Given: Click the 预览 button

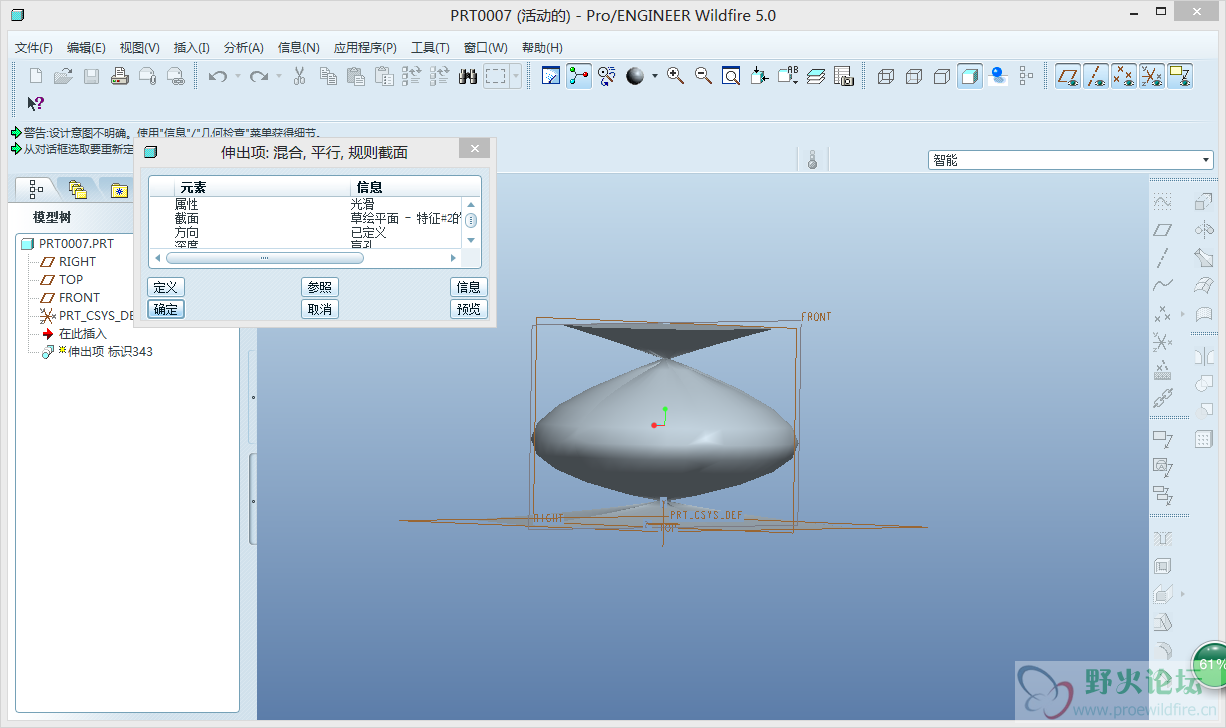Looking at the screenshot, I should coord(469,309).
